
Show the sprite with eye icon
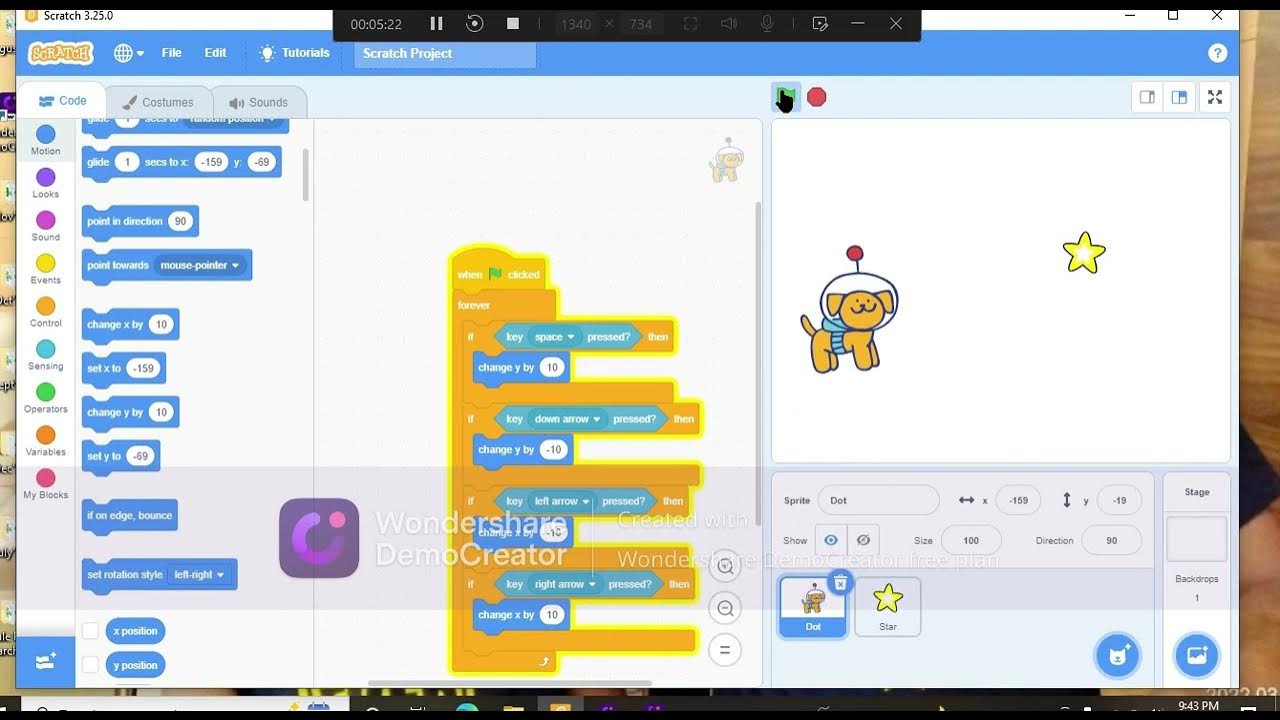pyautogui.click(x=831, y=540)
